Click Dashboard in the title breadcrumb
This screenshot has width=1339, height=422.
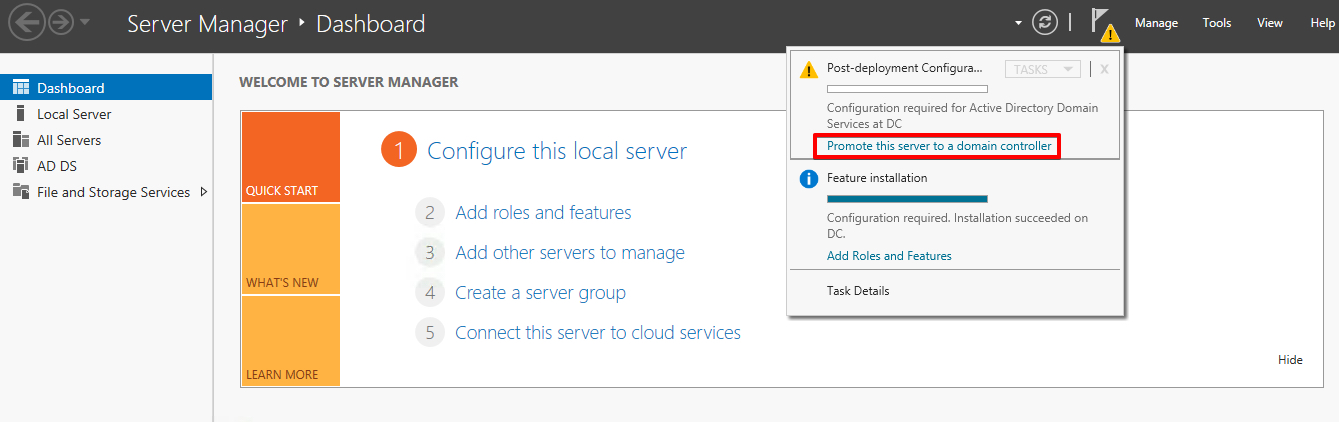click(370, 23)
